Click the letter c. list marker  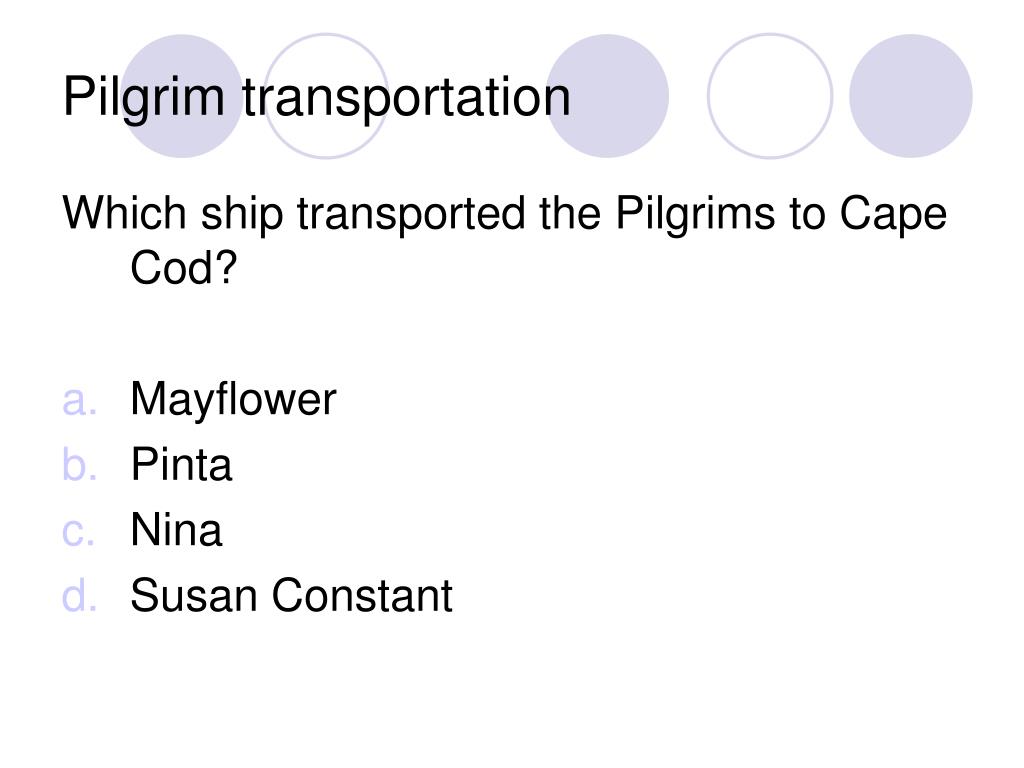[78, 532]
